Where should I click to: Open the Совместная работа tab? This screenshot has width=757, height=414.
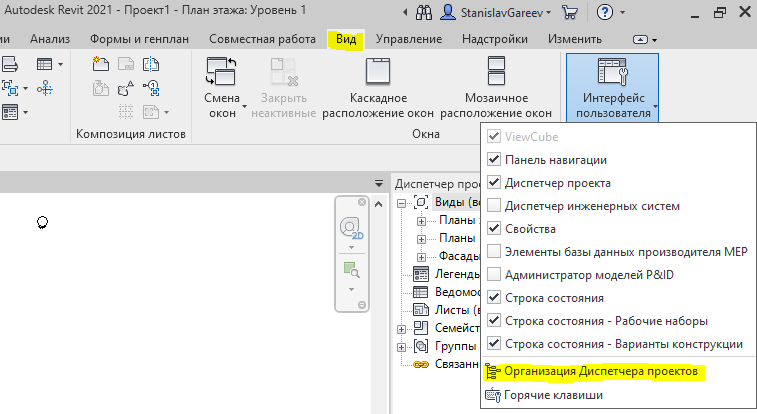click(x=262, y=39)
